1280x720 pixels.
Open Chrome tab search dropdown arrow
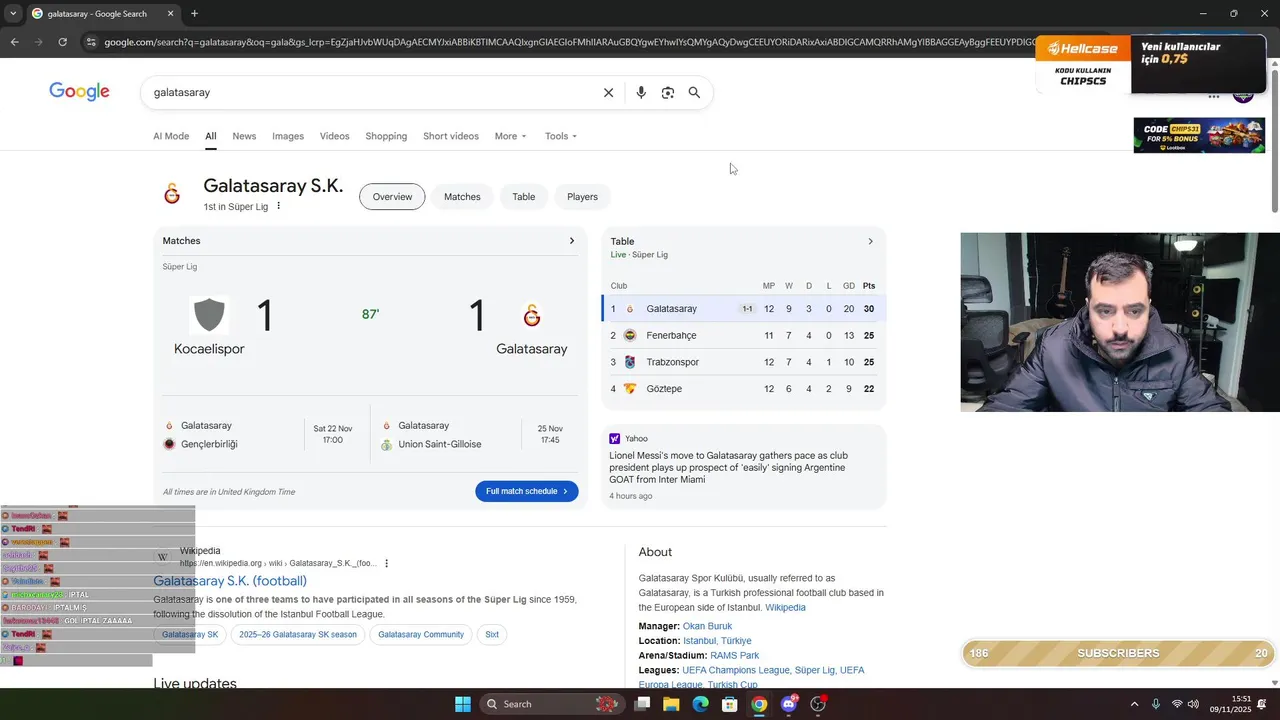click(x=13, y=14)
